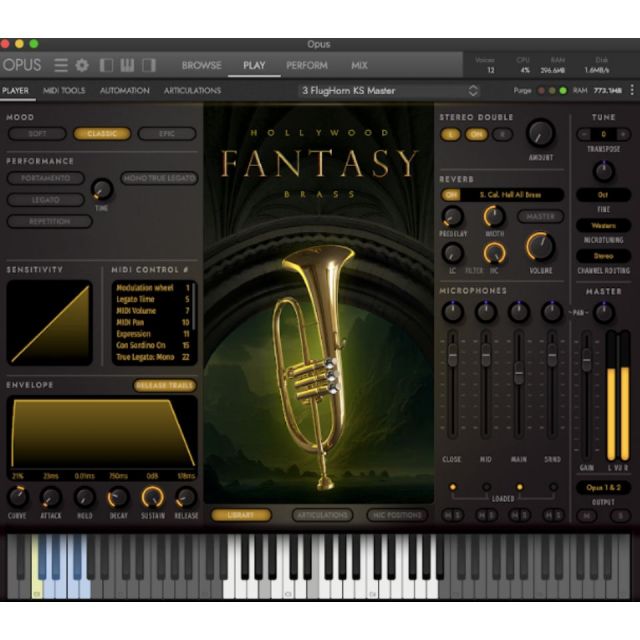This screenshot has height=640, width=640.
Task: Toggle Release Trails in envelope
Action: point(164,385)
